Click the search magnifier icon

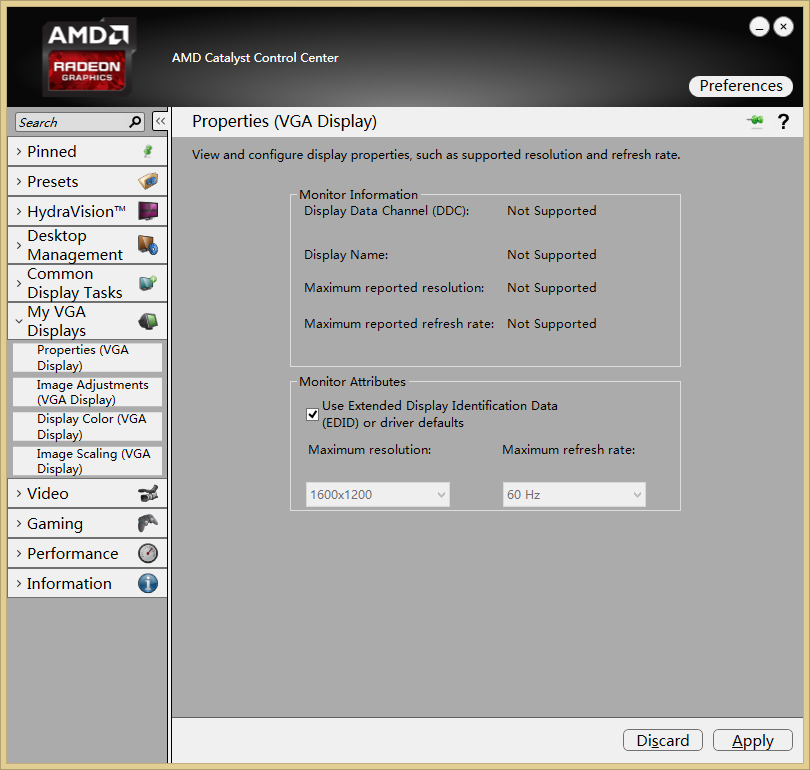click(135, 122)
